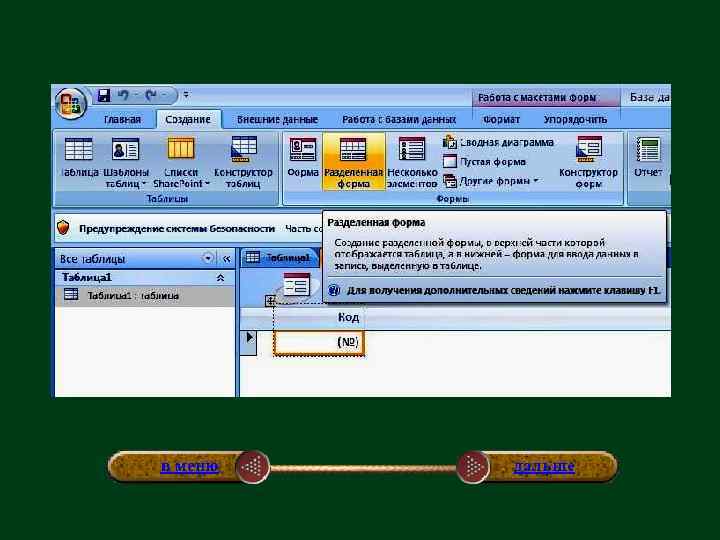This screenshot has height=540, width=720.
Task: Click Сводная диаграмма
Action: [499, 143]
